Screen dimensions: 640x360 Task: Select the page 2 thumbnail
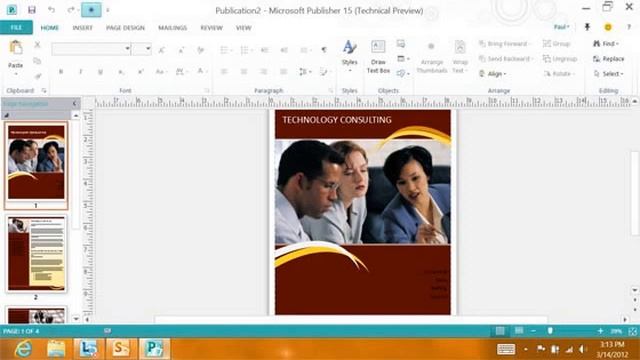pyautogui.click(x=36, y=253)
